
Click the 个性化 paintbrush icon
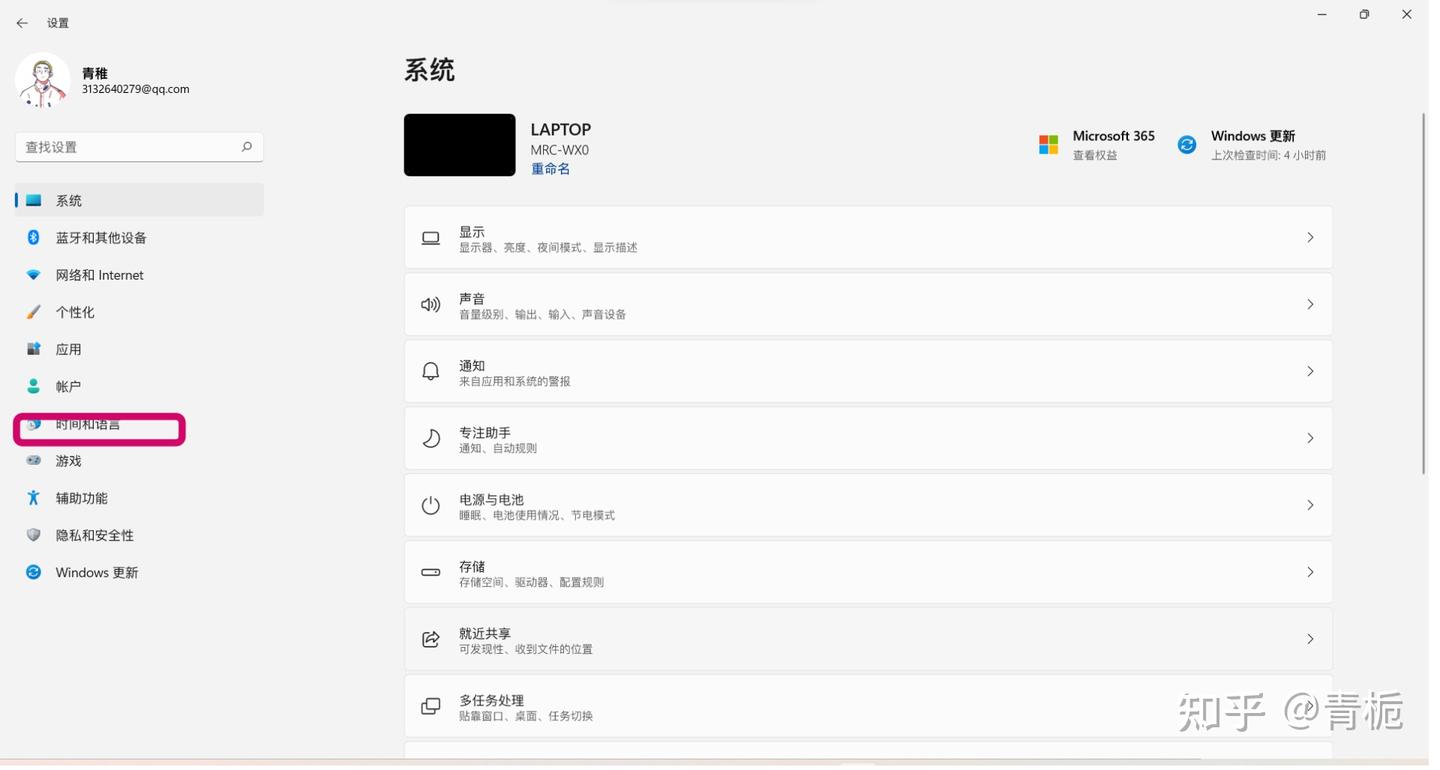33,311
